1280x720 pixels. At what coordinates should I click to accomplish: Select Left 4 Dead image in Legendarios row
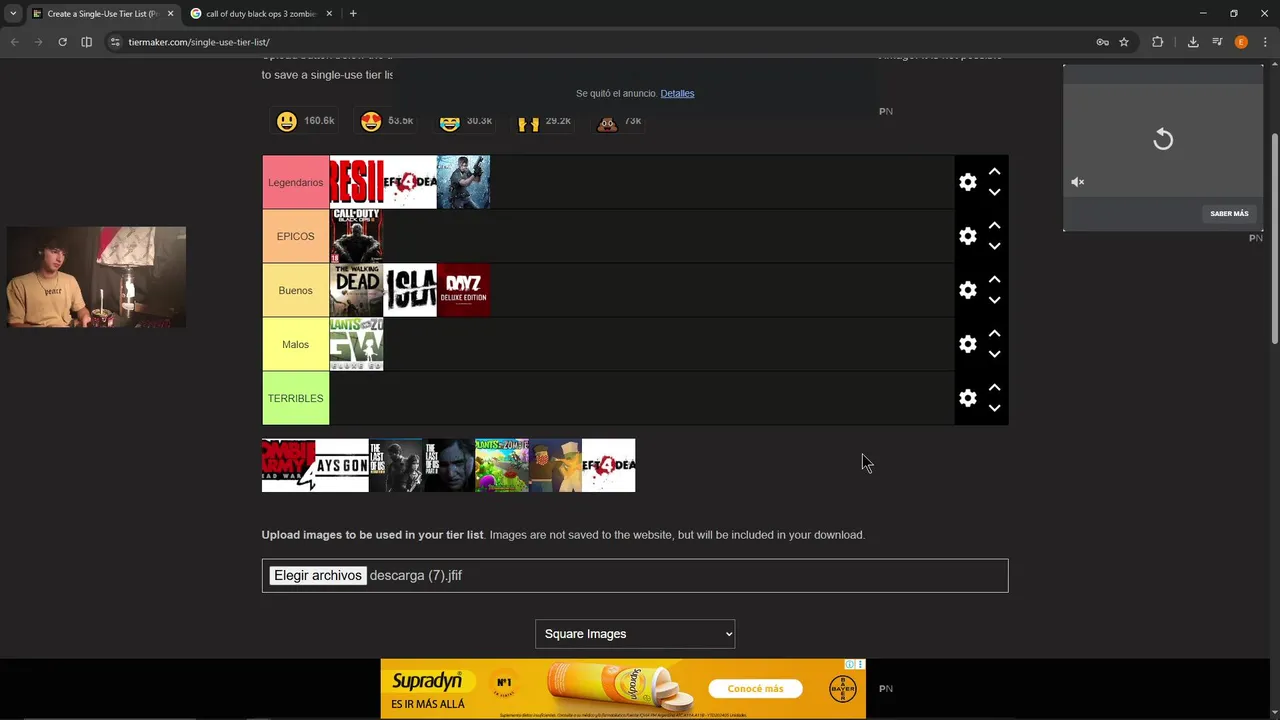click(x=410, y=182)
